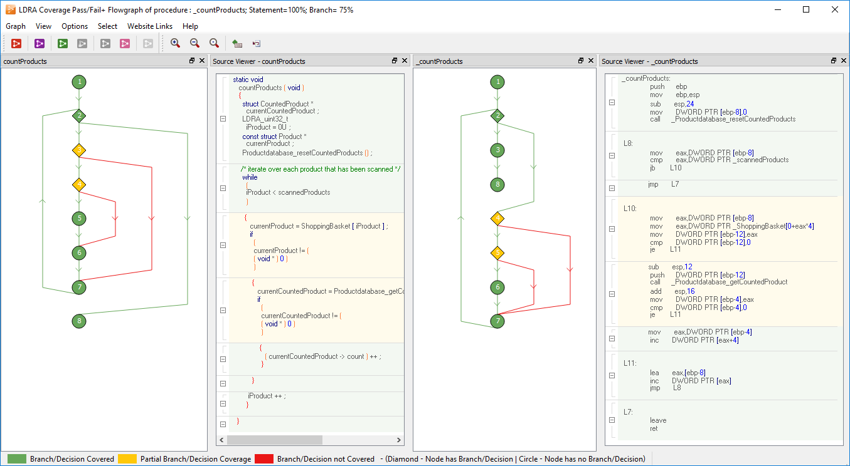Open the Options menu
Viewport: 850px width, 466px height.
tap(74, 26)
